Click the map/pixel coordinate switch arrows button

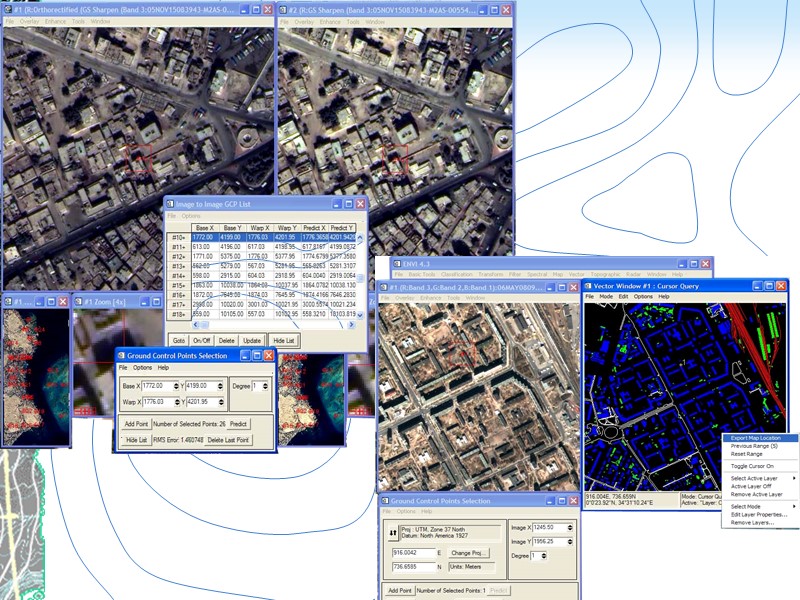click(392, 533)
